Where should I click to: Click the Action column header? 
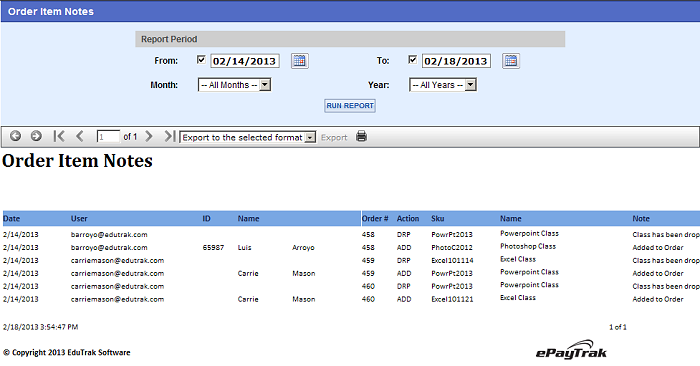(408, 219)
